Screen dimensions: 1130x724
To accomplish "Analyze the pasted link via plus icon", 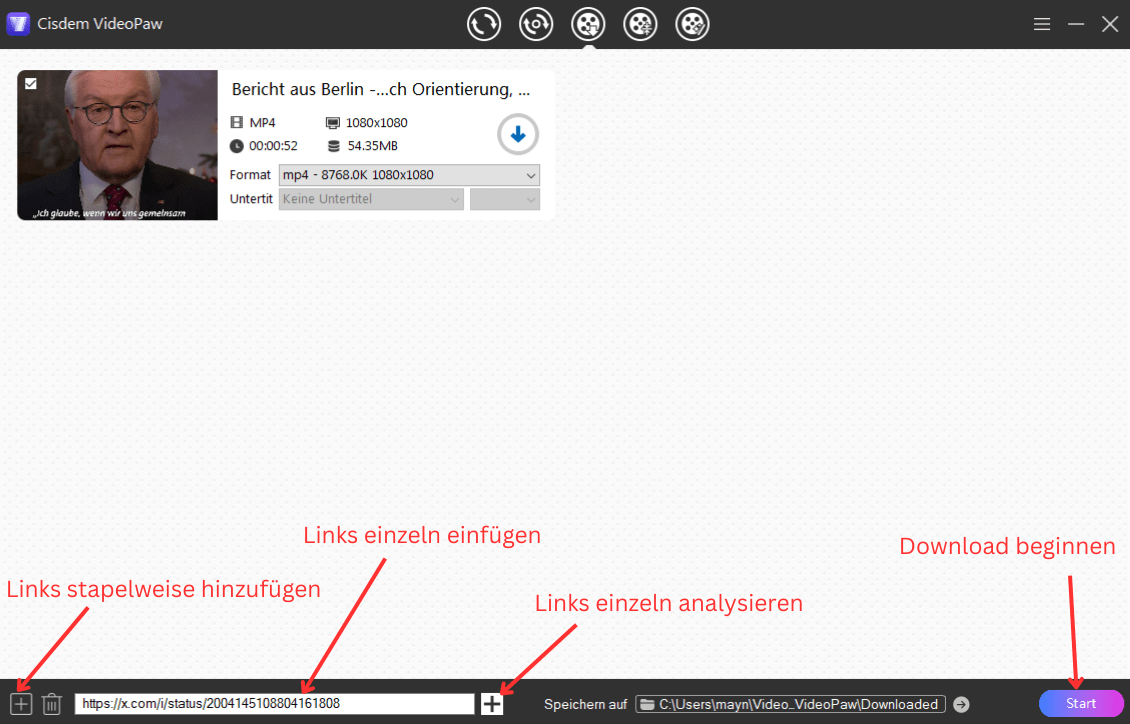I will (491, 703).
